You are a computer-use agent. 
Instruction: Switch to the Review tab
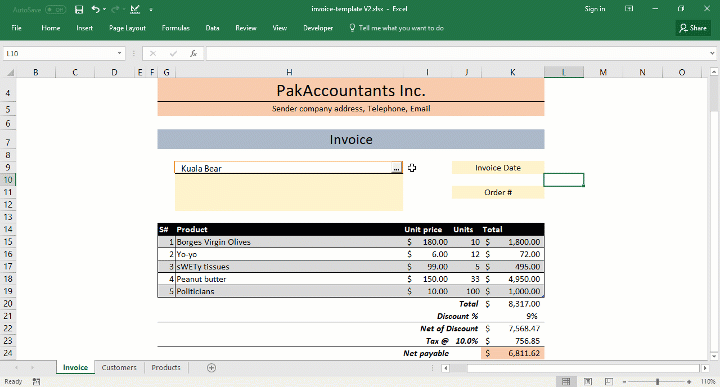click(246, 28)
